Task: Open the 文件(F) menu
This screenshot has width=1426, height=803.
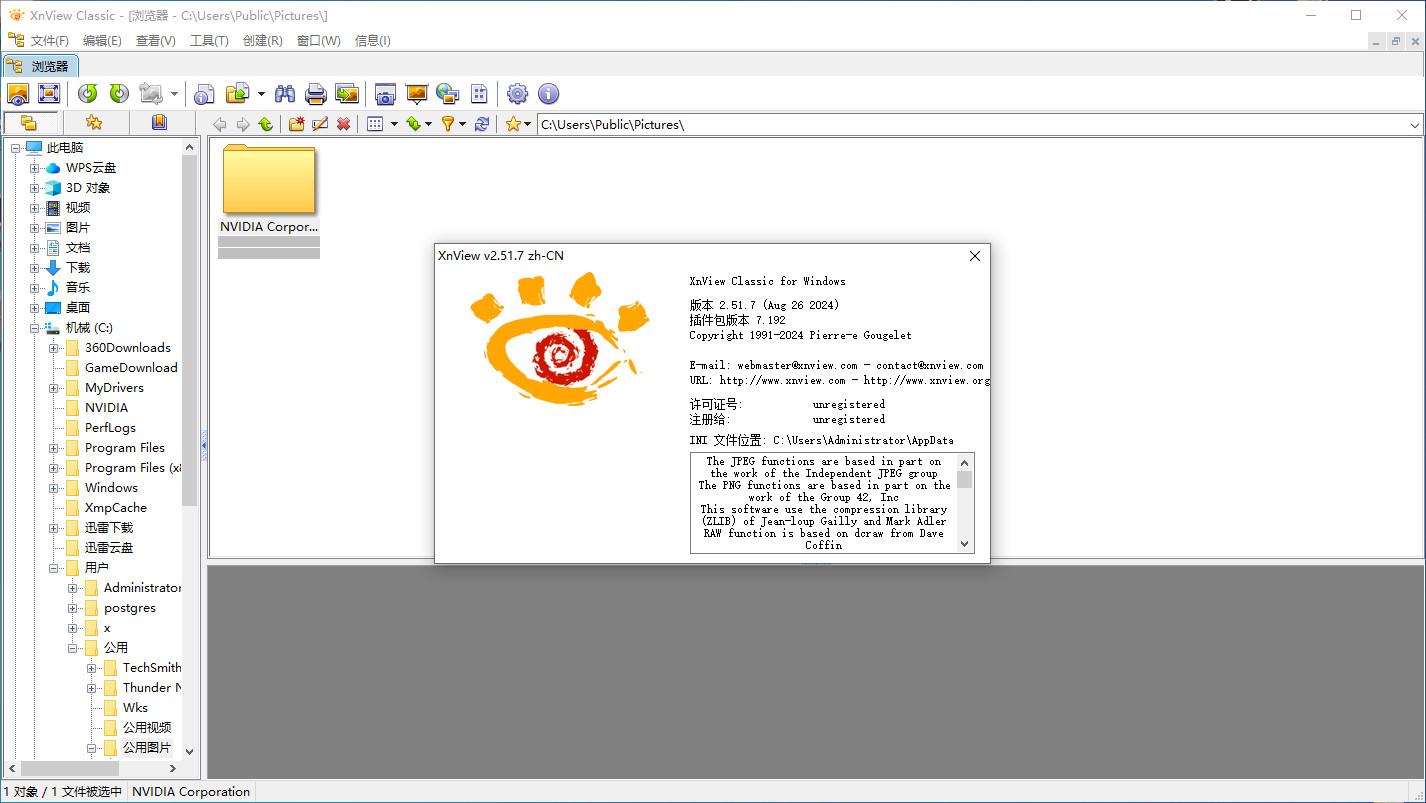Action: pos(49,40)
